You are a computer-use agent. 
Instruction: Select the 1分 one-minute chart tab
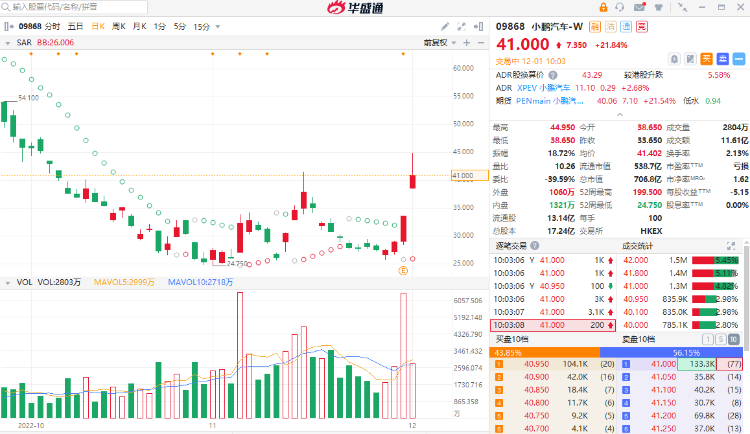(159, 27)
